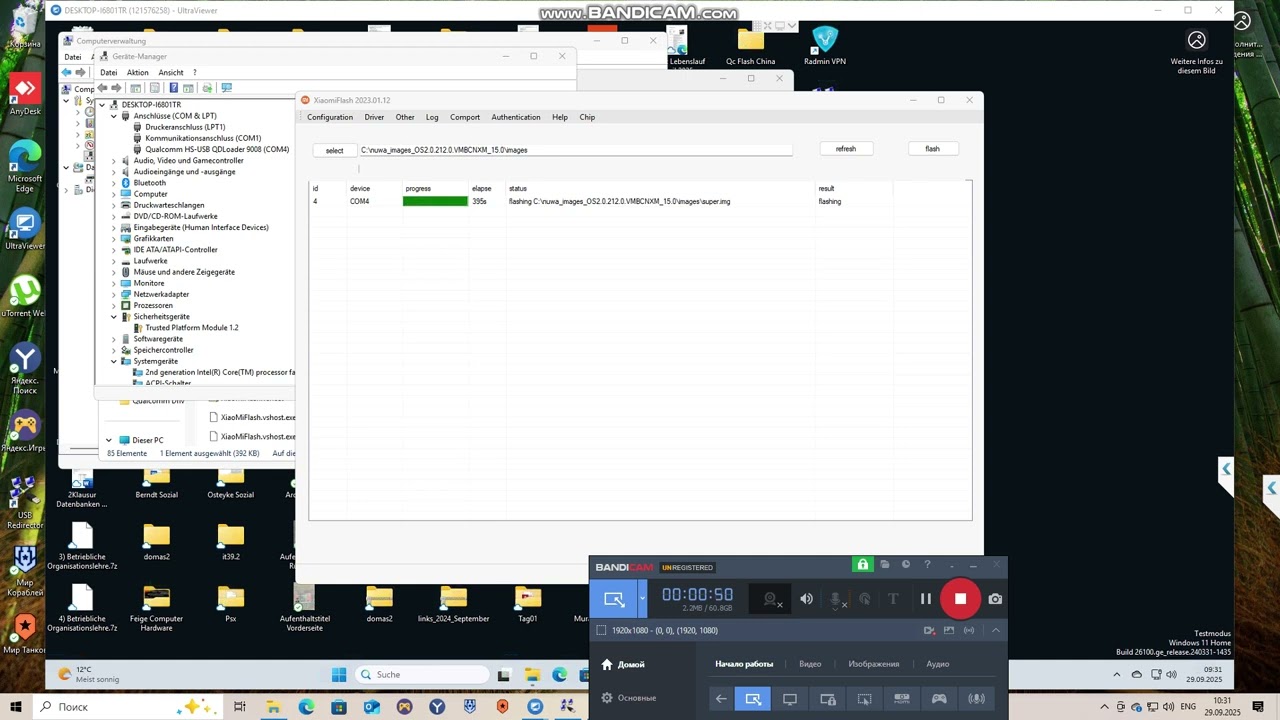The width and height of the screenshot is (1280, 720).
Task: Open UltraViewer desktop shortcut
Action: [x=25, y=231]
